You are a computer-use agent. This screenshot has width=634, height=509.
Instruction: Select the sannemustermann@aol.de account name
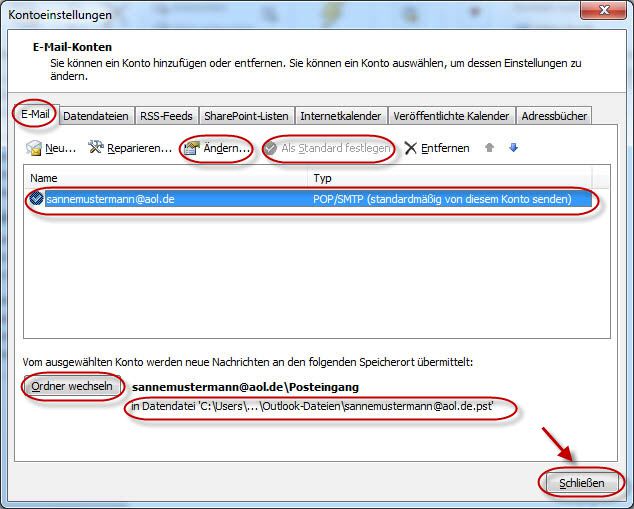110,199
